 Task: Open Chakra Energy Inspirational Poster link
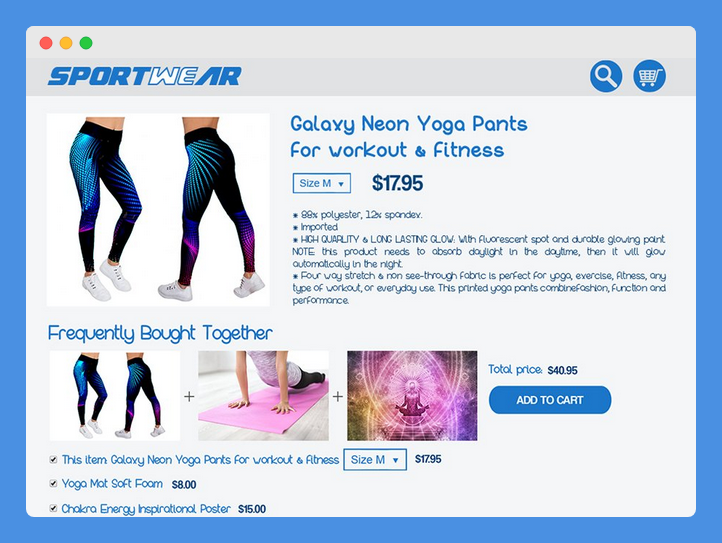coord(146,509)
